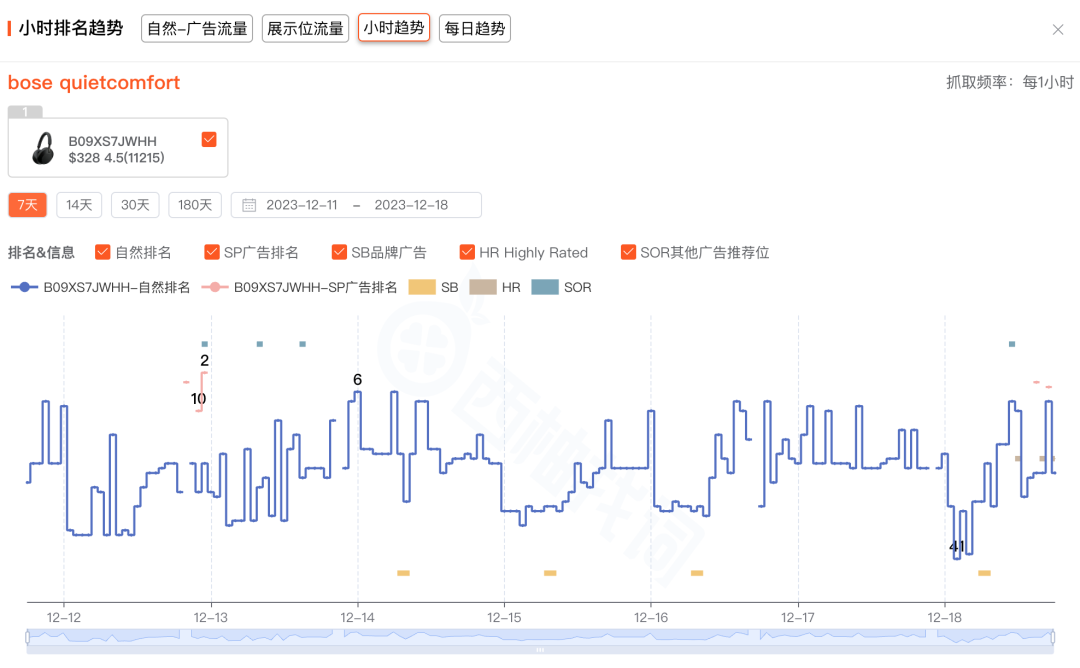Click the 抓取频率: 每1小时 label

pos(1010,83)
